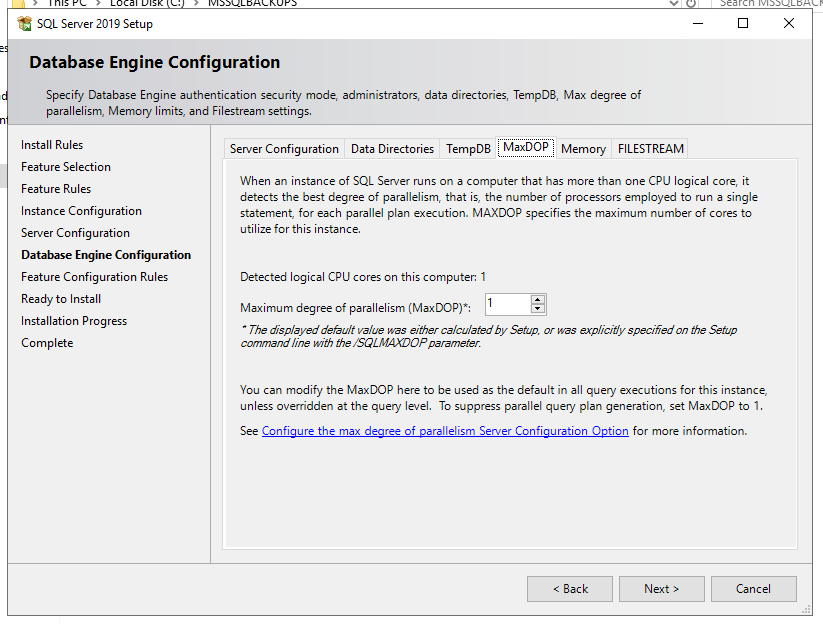This screenshot has height=624, width=823.
Task: Click MSSQLBACKUPS in the Explorer address path
Action: pos(252,4)
